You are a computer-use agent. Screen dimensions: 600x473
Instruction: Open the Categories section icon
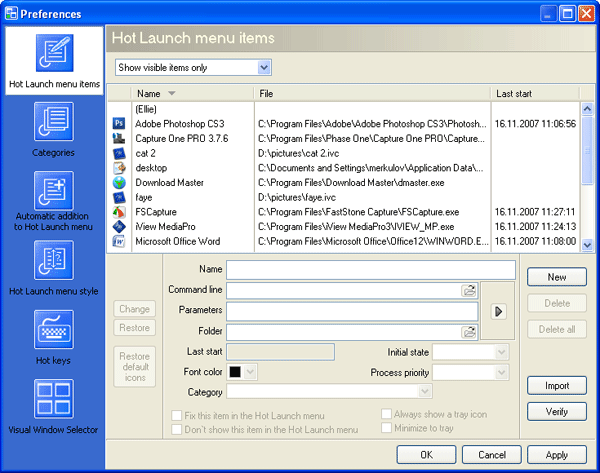pos(54,122)
